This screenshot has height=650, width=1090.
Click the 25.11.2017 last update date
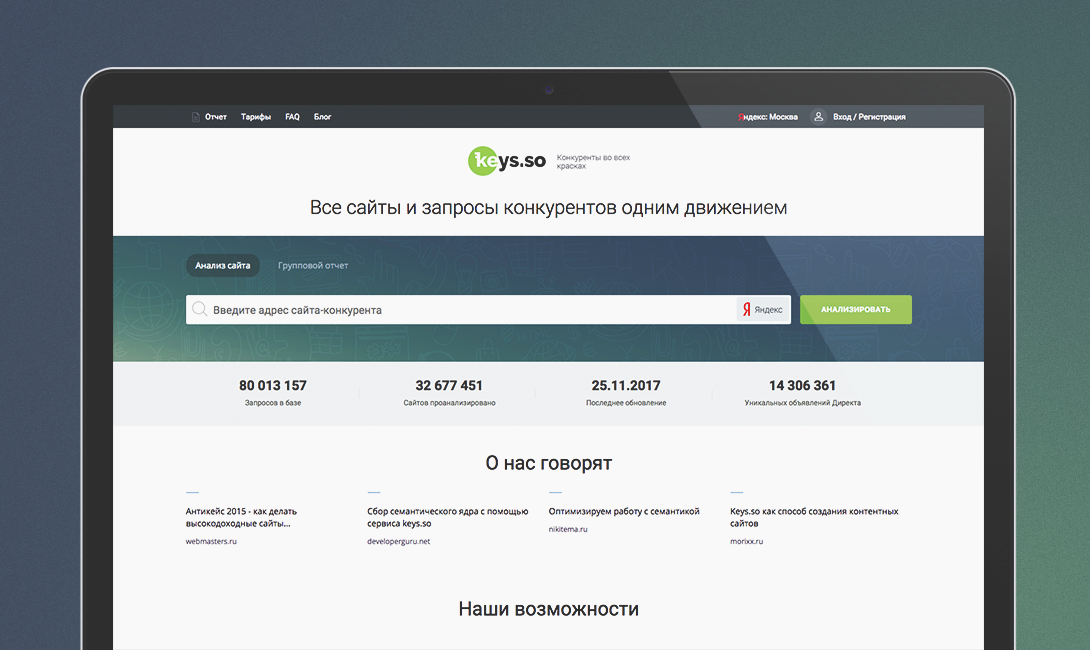626,385
